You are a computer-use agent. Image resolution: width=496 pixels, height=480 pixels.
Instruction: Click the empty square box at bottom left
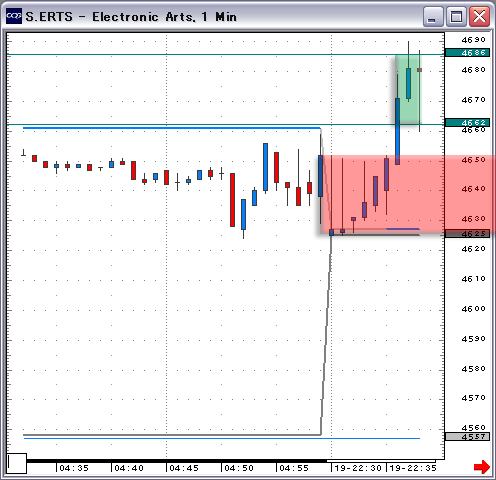point(17,463)
